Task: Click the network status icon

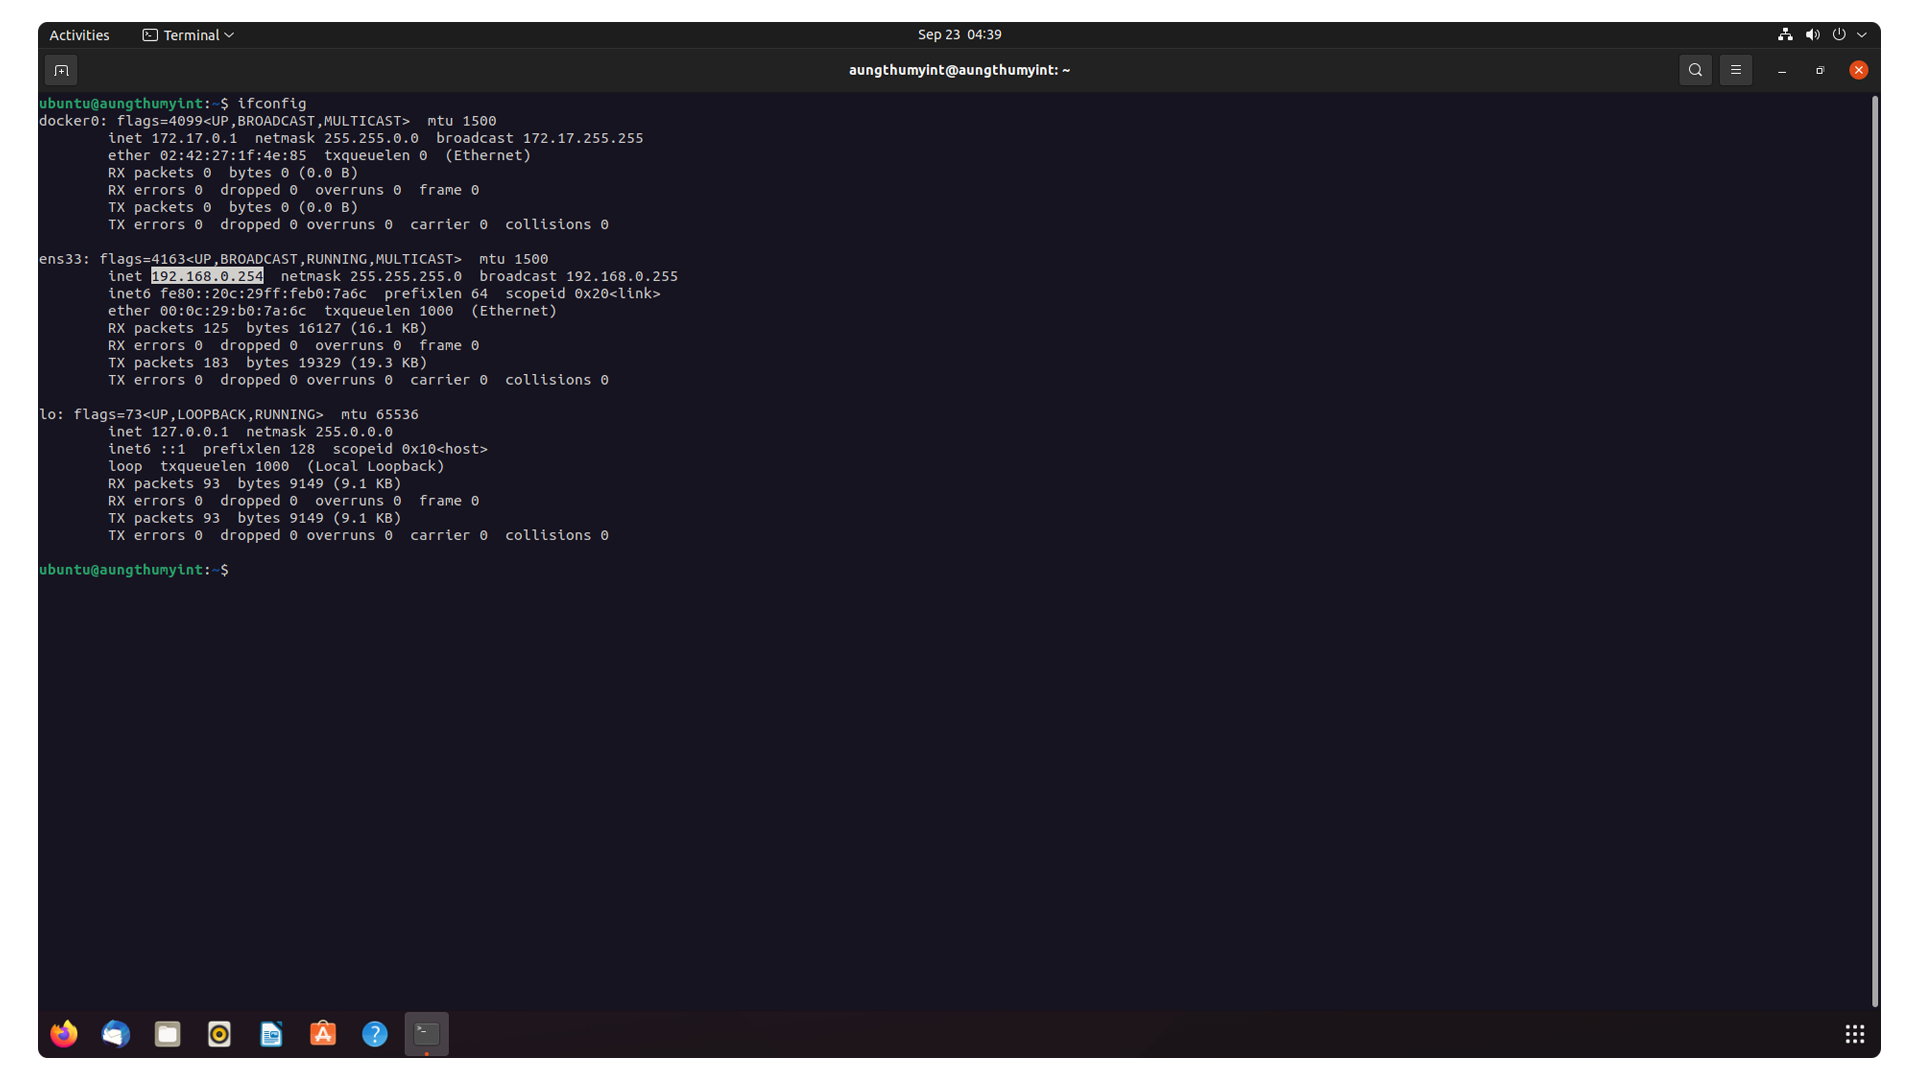Action: (1785, 35)
